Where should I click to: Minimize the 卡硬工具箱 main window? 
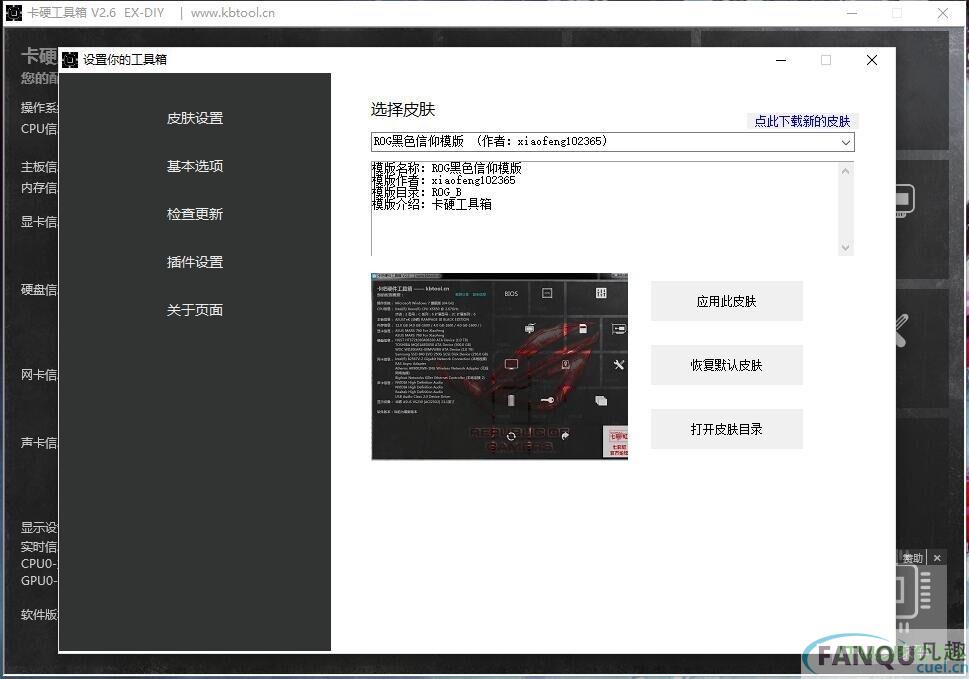tap(852, 13)
